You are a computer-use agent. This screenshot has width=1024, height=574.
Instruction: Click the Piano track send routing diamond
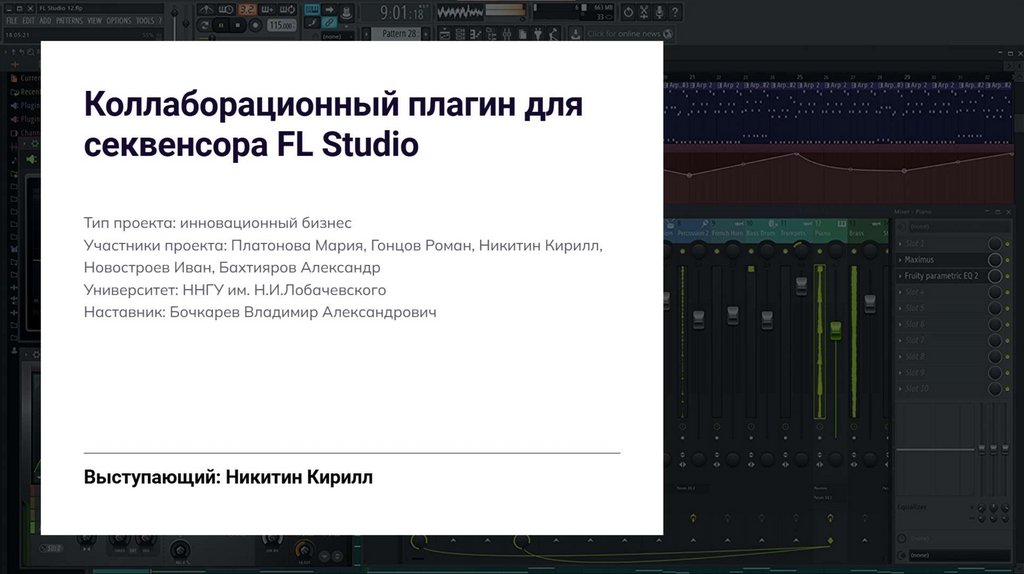830,541
